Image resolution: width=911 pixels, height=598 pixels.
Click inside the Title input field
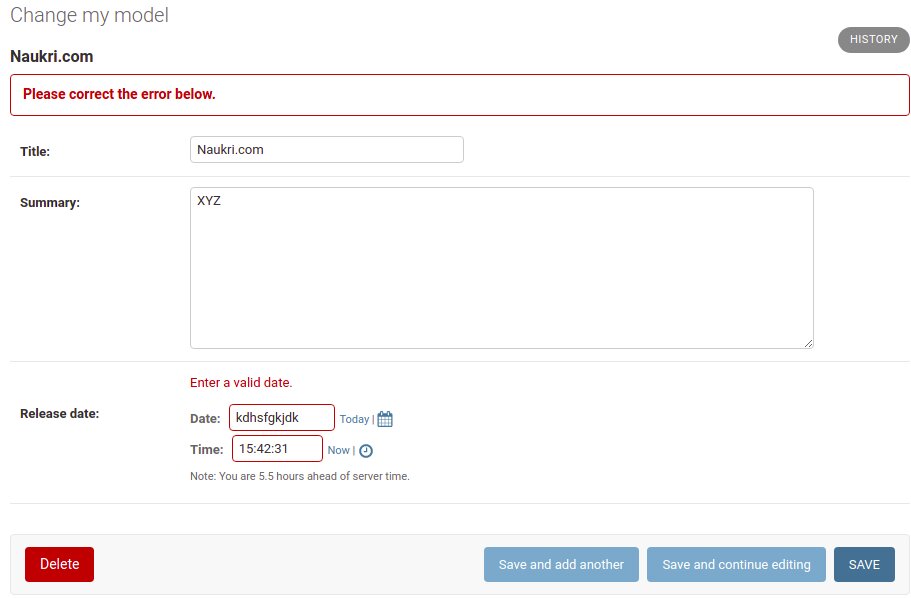click(x=326, y=149)
